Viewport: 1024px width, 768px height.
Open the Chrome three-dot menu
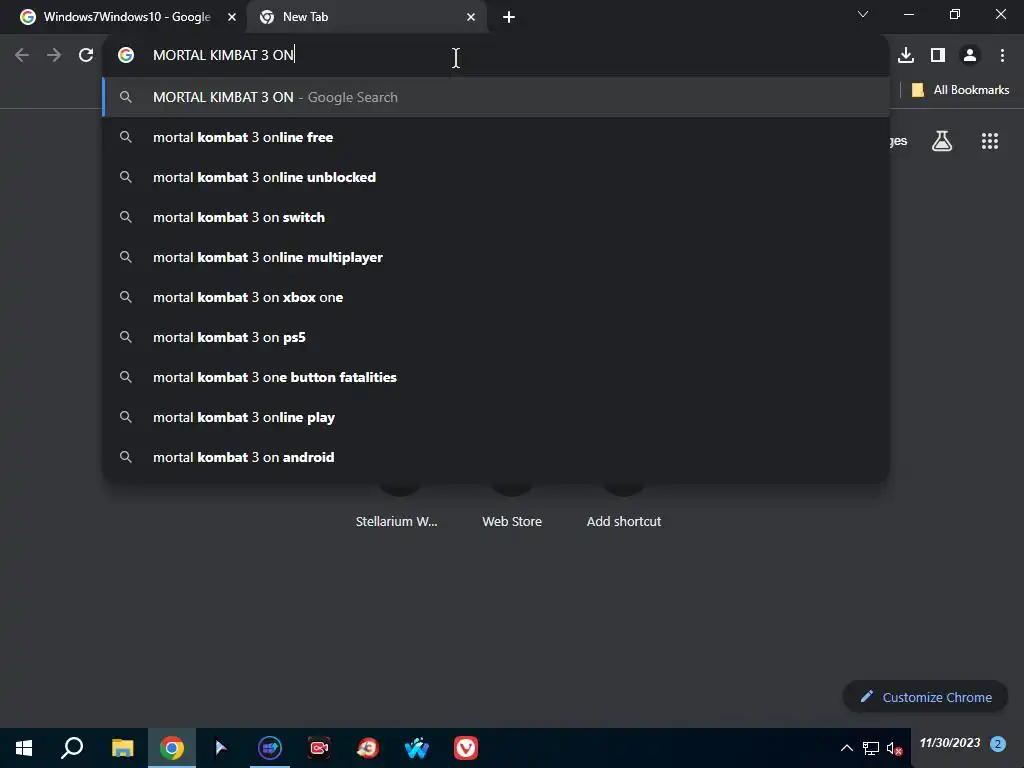1002,55
